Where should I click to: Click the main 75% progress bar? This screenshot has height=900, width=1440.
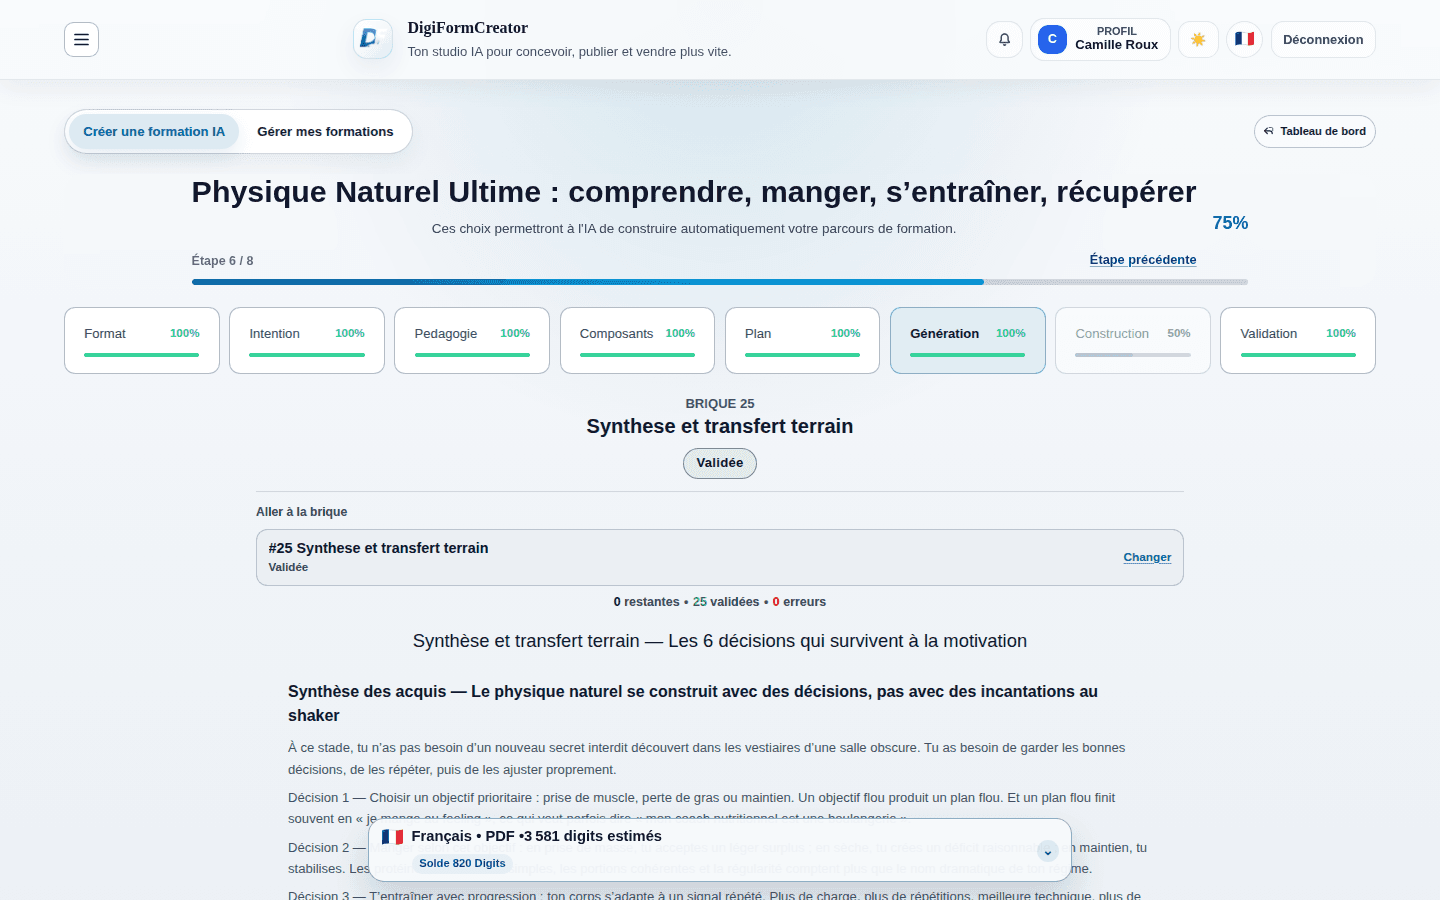click(720, 282)
